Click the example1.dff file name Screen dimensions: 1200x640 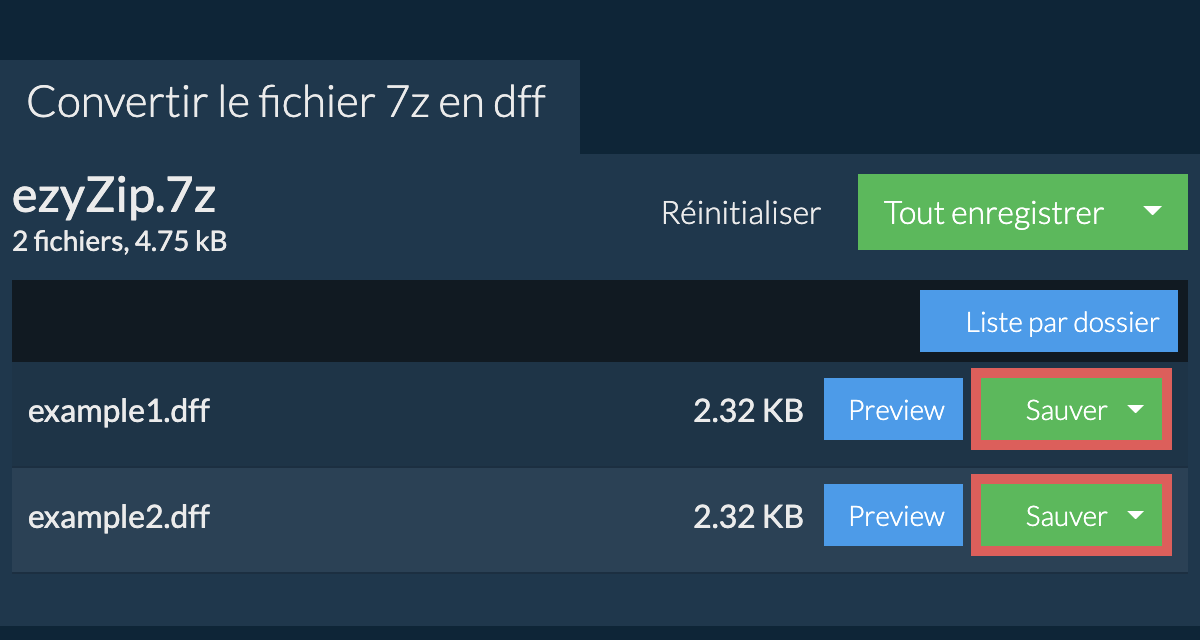click(x=119, y=411)
